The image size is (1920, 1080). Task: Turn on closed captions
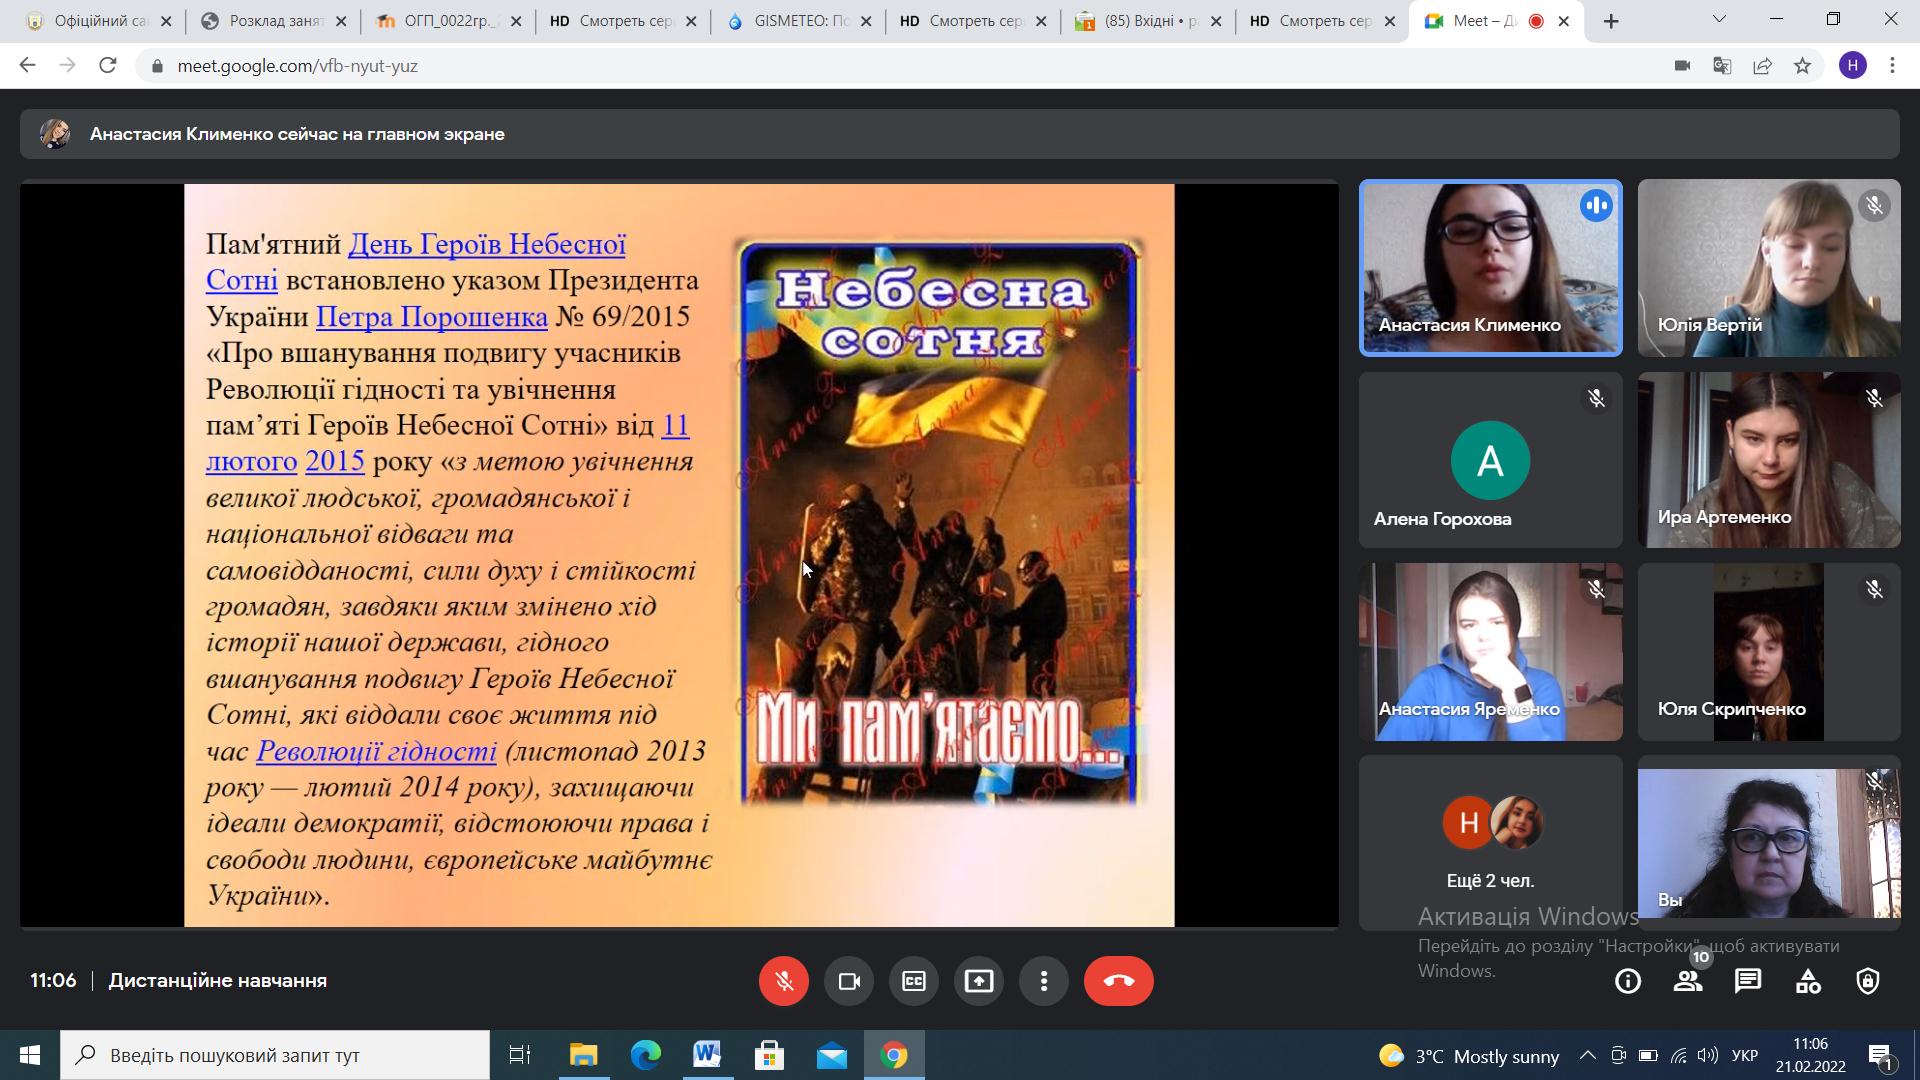[914, 981]
